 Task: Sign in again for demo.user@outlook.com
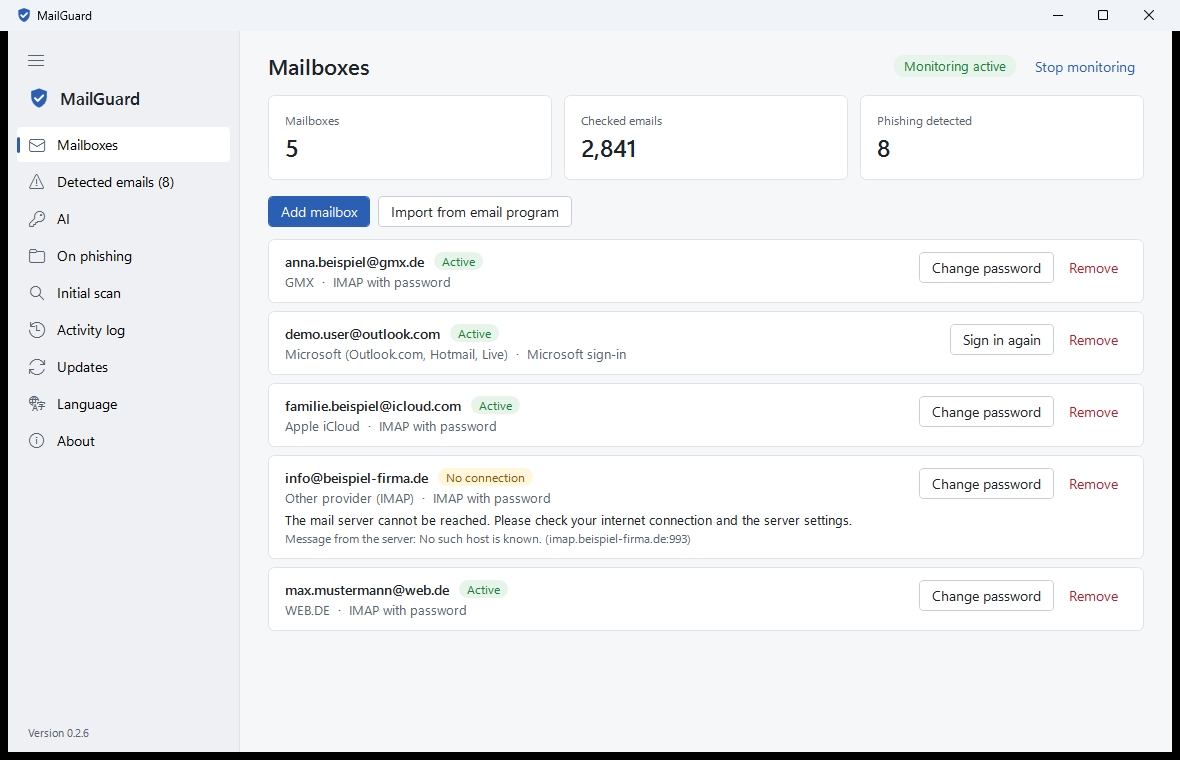click(1002, 340)
